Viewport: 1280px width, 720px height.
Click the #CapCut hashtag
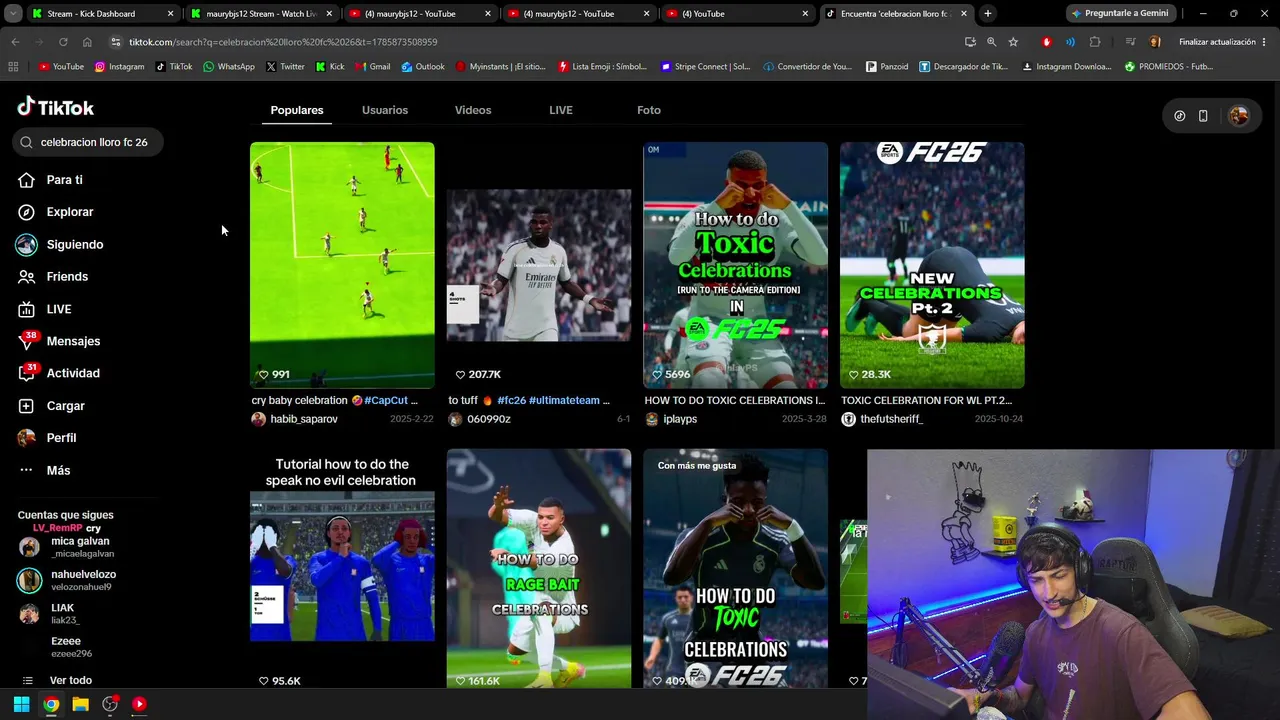click(x=385, y=400)
